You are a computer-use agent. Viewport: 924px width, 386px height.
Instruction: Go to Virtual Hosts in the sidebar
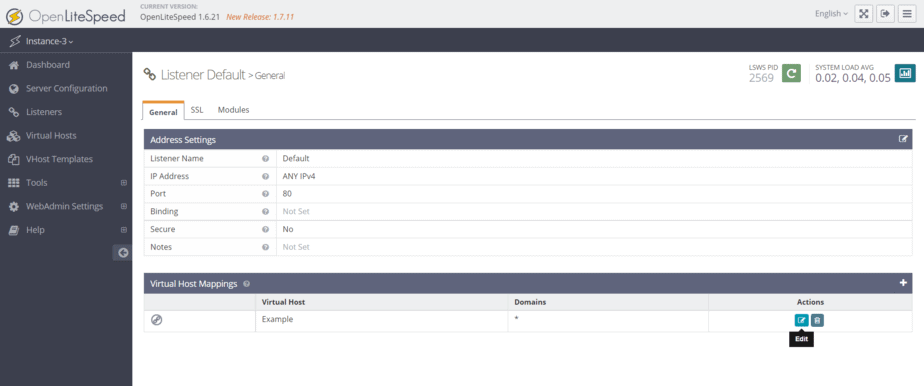pos(51,136)
